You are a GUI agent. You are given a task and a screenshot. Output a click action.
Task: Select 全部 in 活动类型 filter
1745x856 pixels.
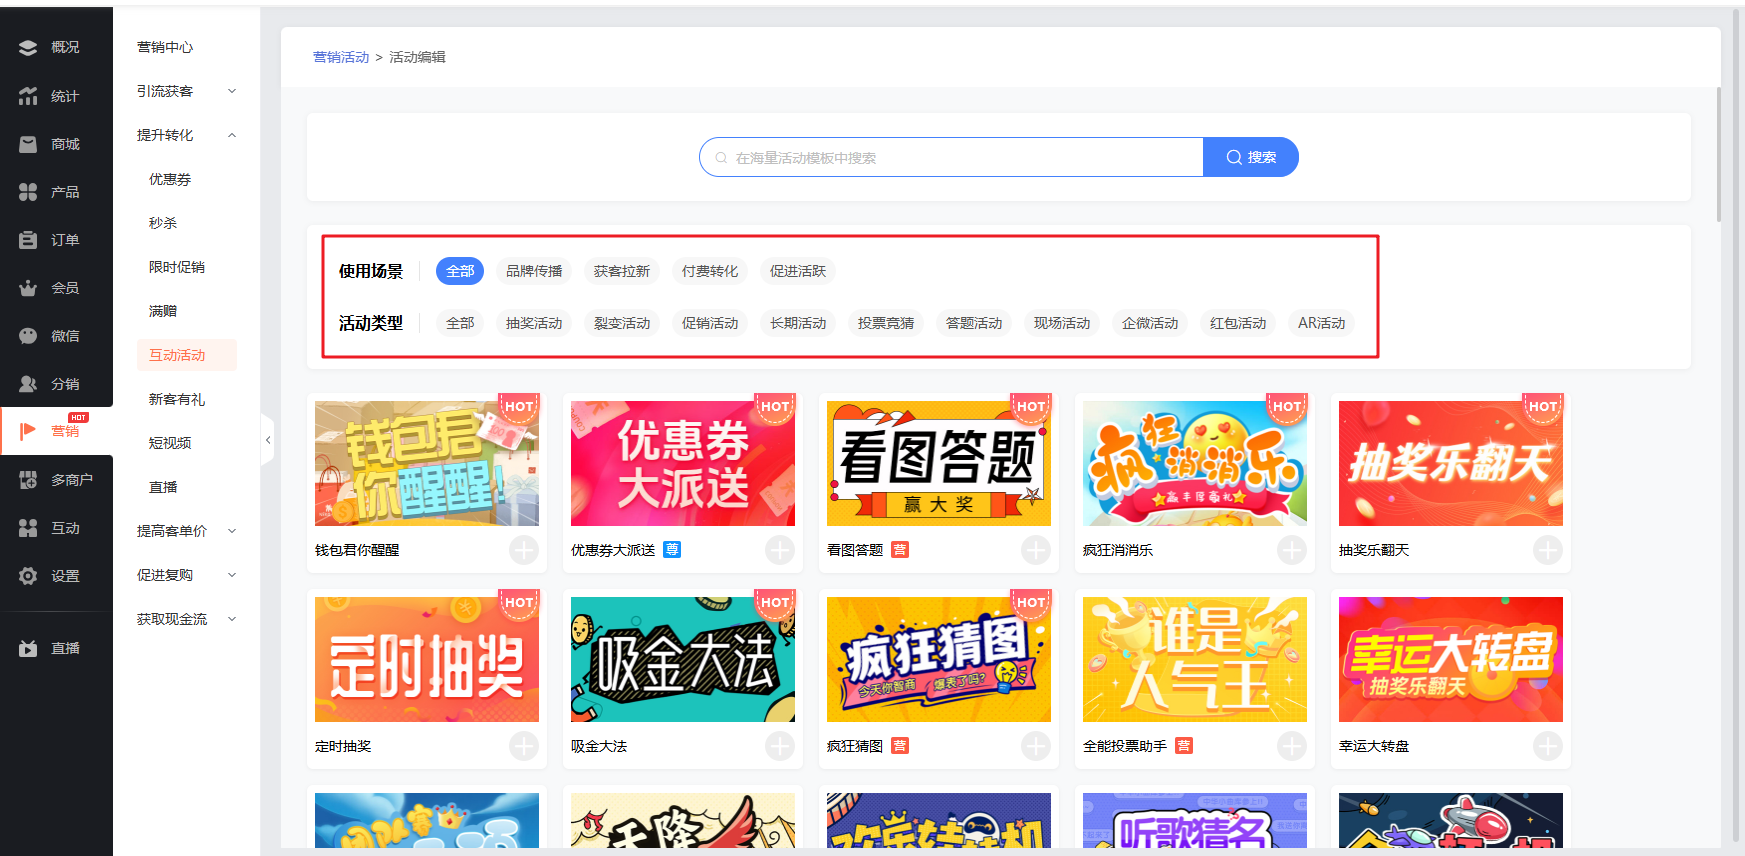click(460, 323)
